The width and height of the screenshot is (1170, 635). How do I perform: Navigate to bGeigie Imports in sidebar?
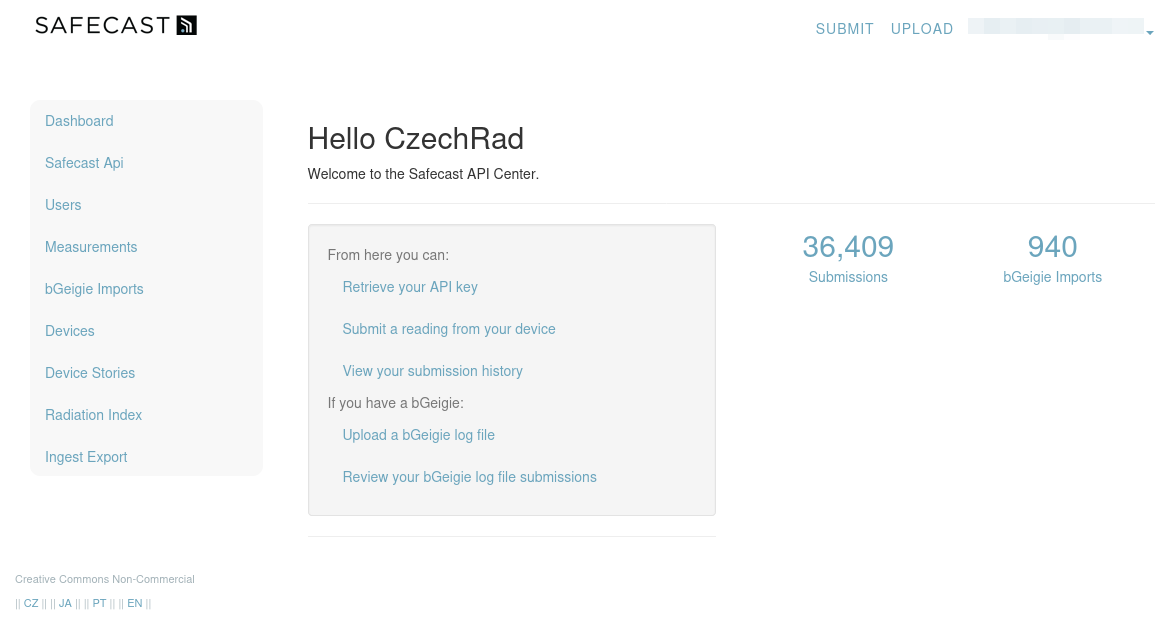point(94,289)
